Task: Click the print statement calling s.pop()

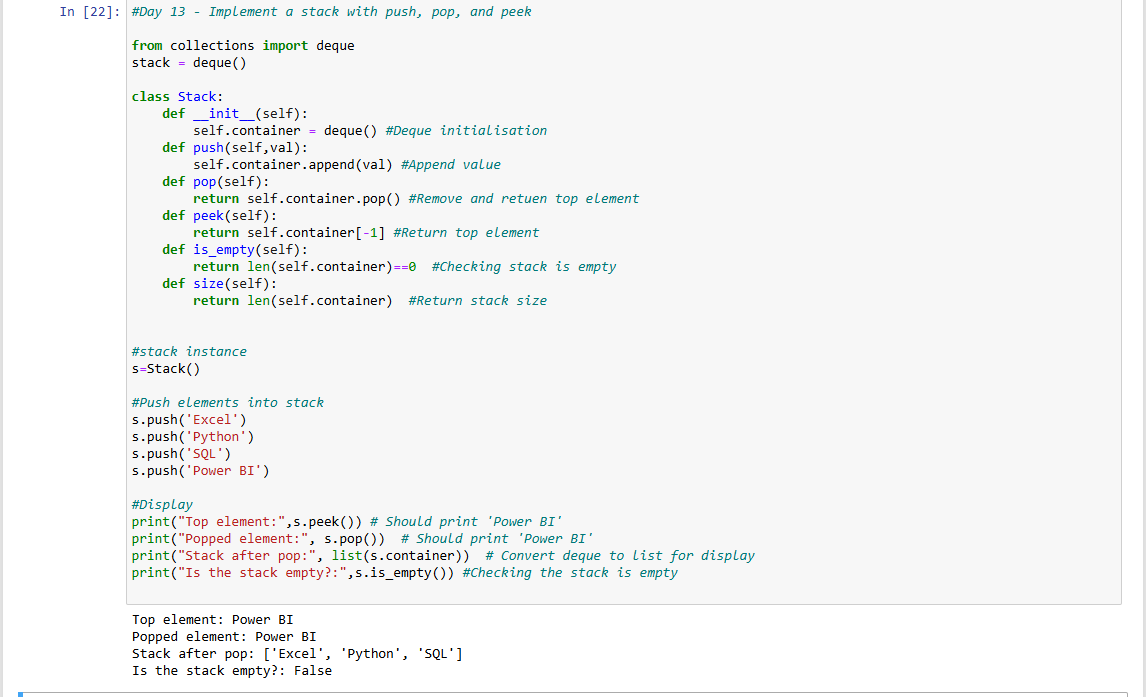Action: pos(258,538)
